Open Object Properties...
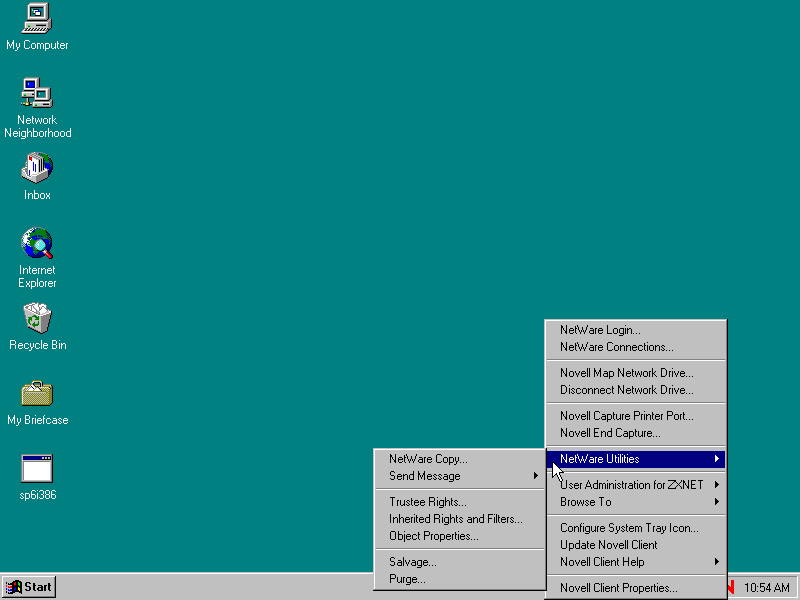Viewport: 800px width, 600px height. coord(460,536)
